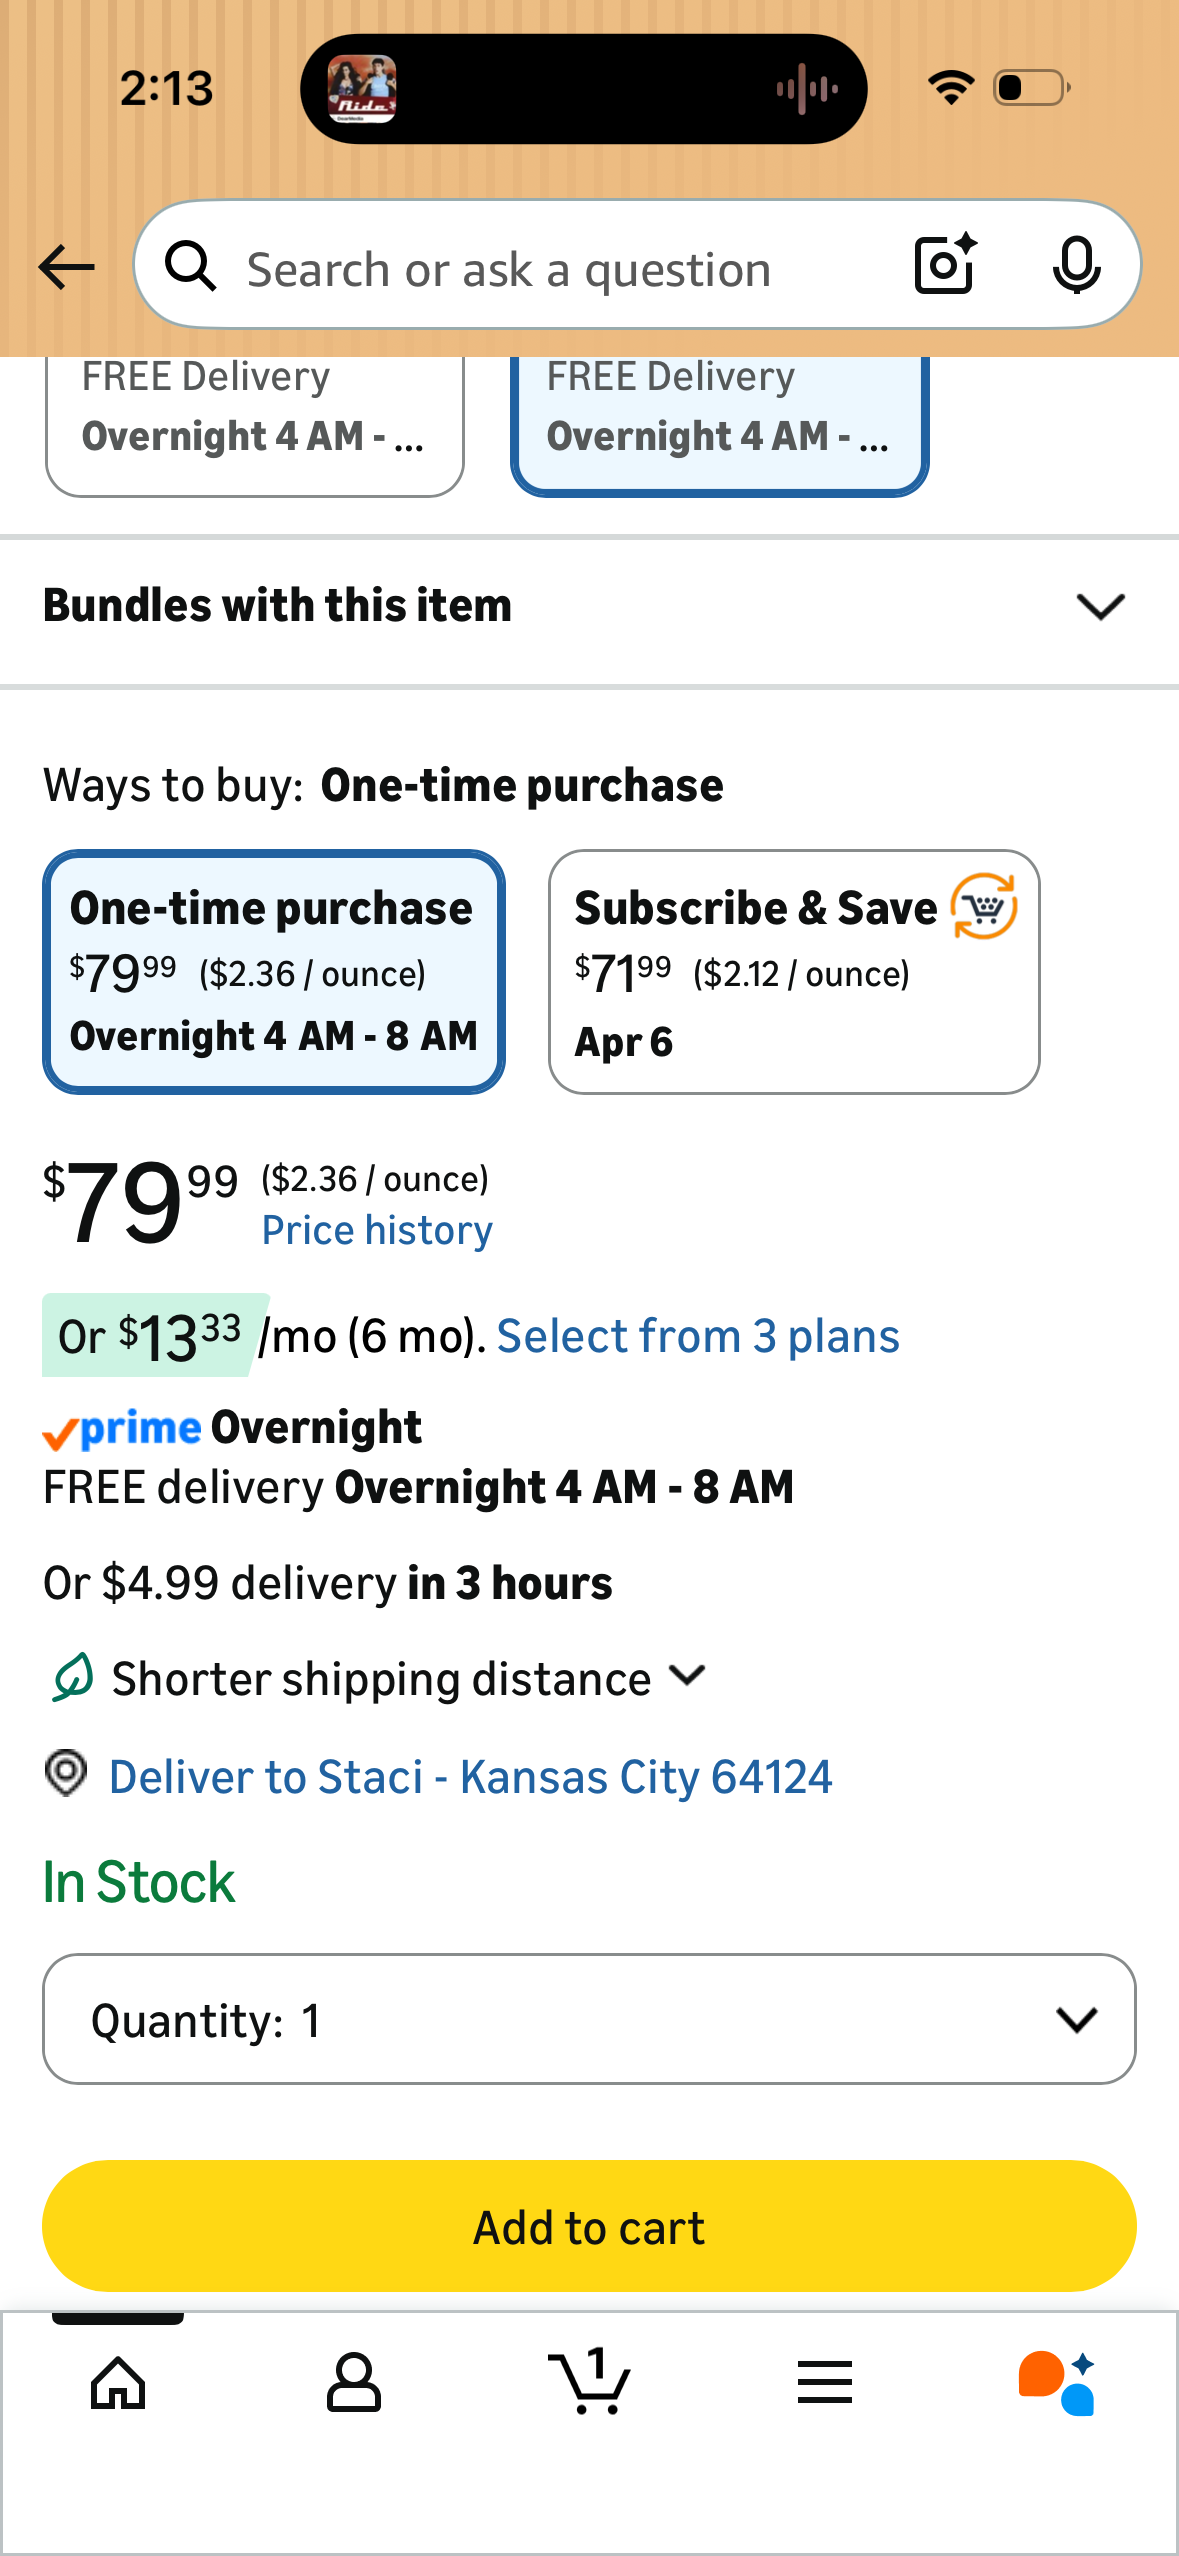Go to Home tab icon
Image resolution: width=1179 pixels, height=2556 pixels.
tap(118, 2384)
